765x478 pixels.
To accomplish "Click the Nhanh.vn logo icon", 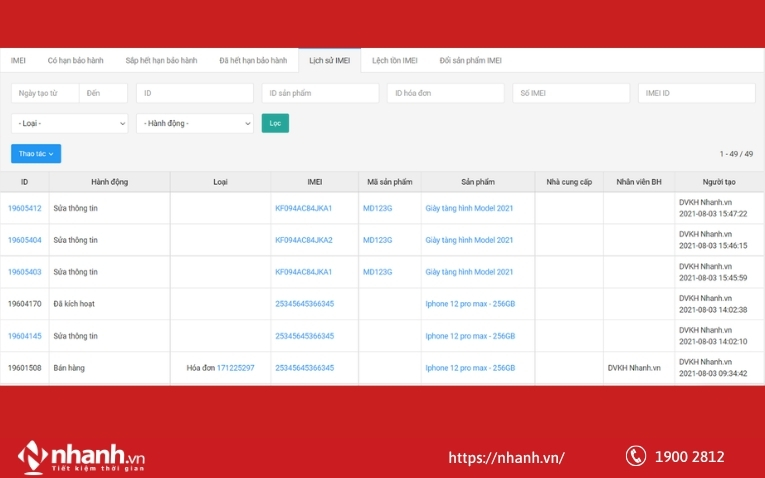I will pyautogui.click(x=33, y=457).
